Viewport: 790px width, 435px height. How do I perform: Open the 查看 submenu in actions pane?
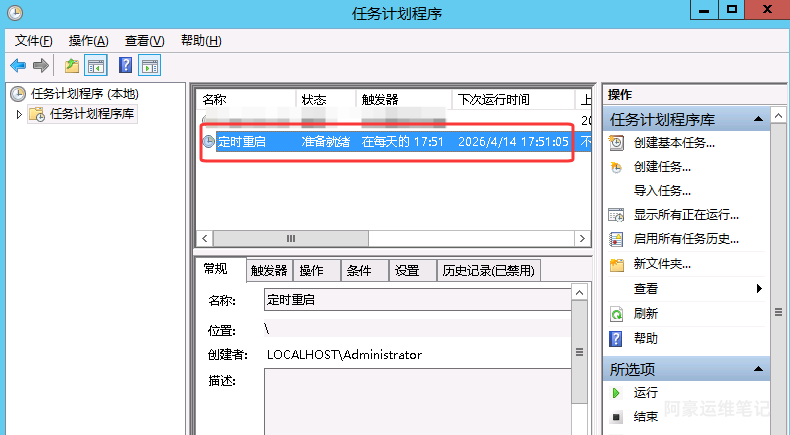(x=645, y=288)
